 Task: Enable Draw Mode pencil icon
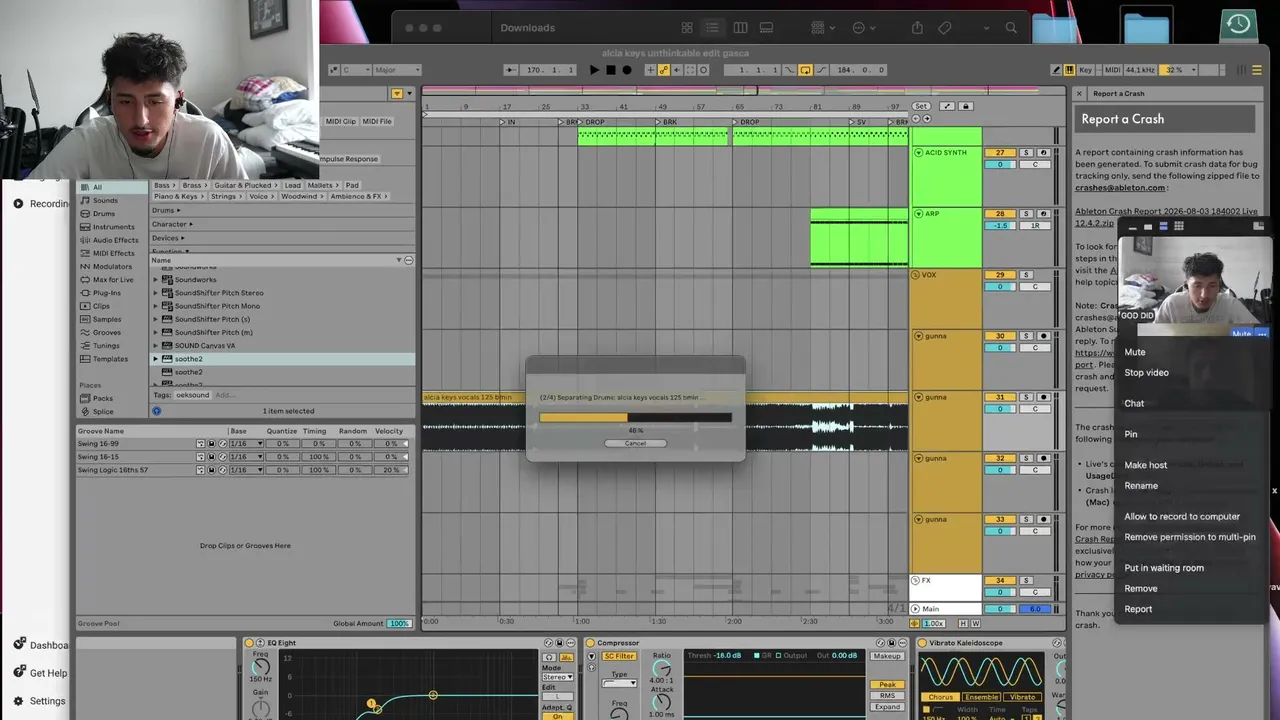point(1056,70)
